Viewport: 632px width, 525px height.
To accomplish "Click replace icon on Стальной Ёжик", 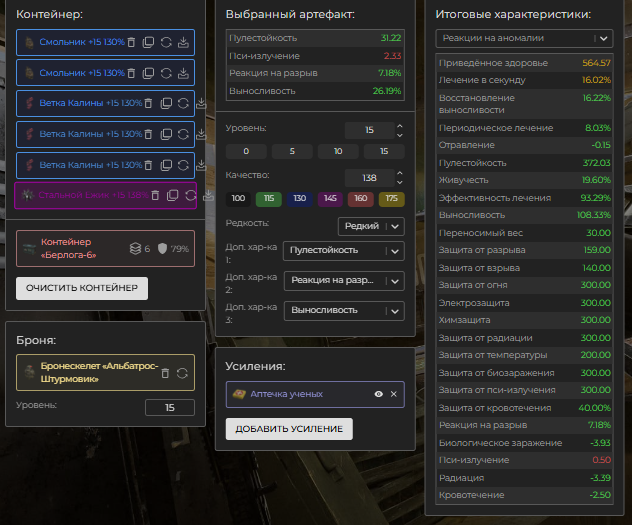I will pyautogui.click(x=190, y=195).
